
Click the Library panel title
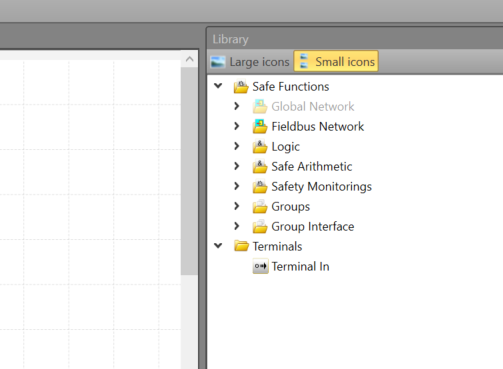tap(230, 39)
